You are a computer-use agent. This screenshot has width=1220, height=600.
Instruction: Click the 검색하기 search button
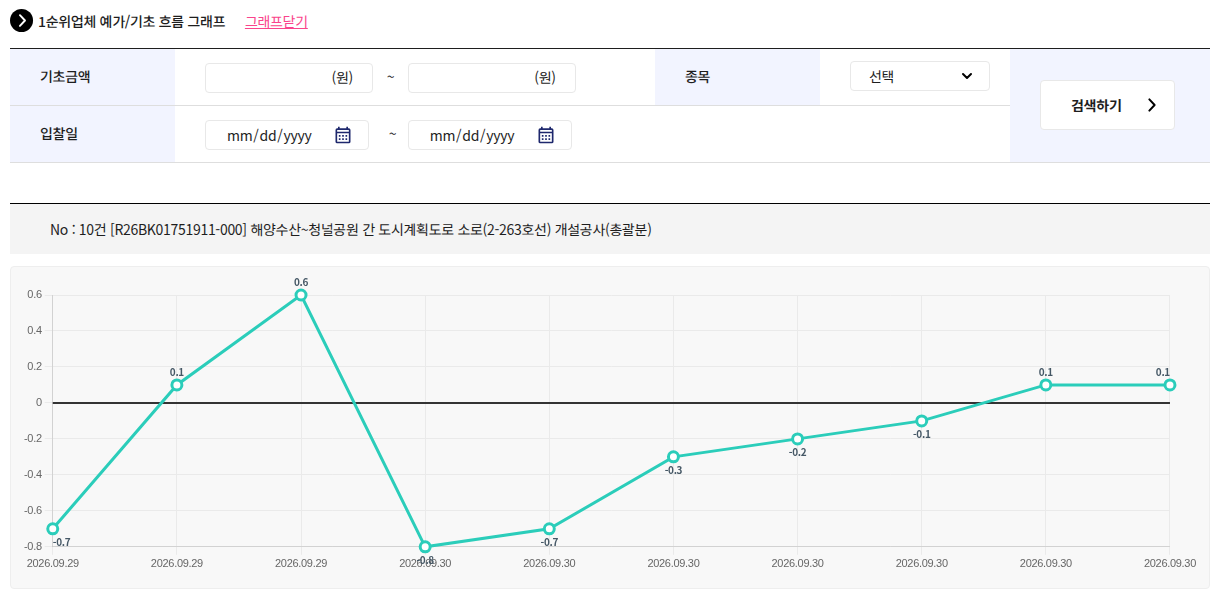[x=1107, y=105]
